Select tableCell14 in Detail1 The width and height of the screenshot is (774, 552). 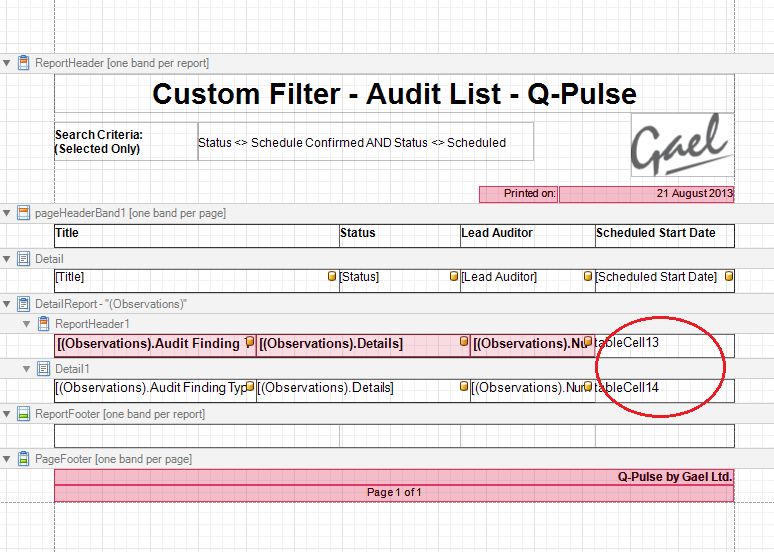[665, 391]
